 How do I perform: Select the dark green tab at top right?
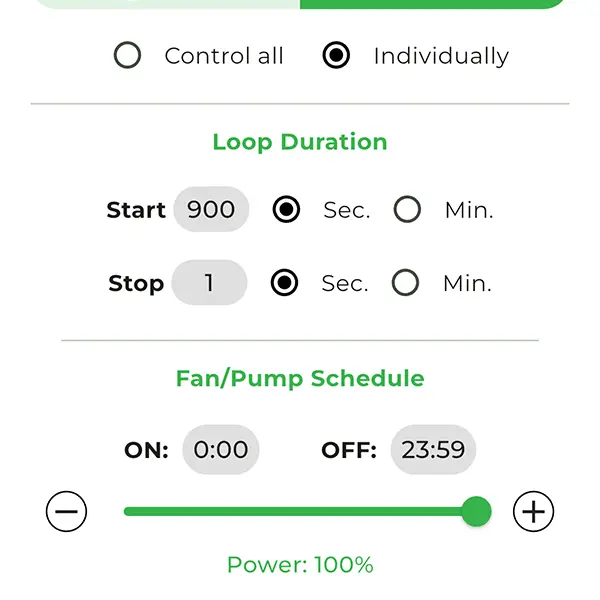435,3
